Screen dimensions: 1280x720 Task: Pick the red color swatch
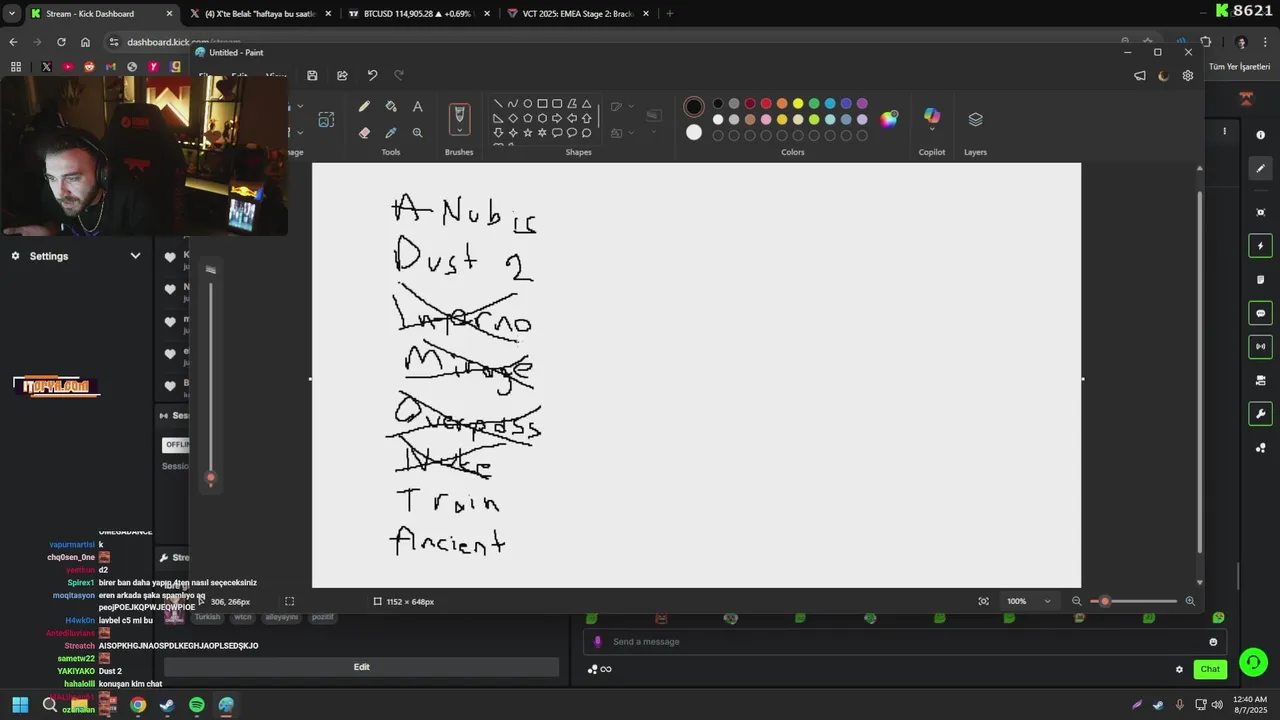(766, 103)
